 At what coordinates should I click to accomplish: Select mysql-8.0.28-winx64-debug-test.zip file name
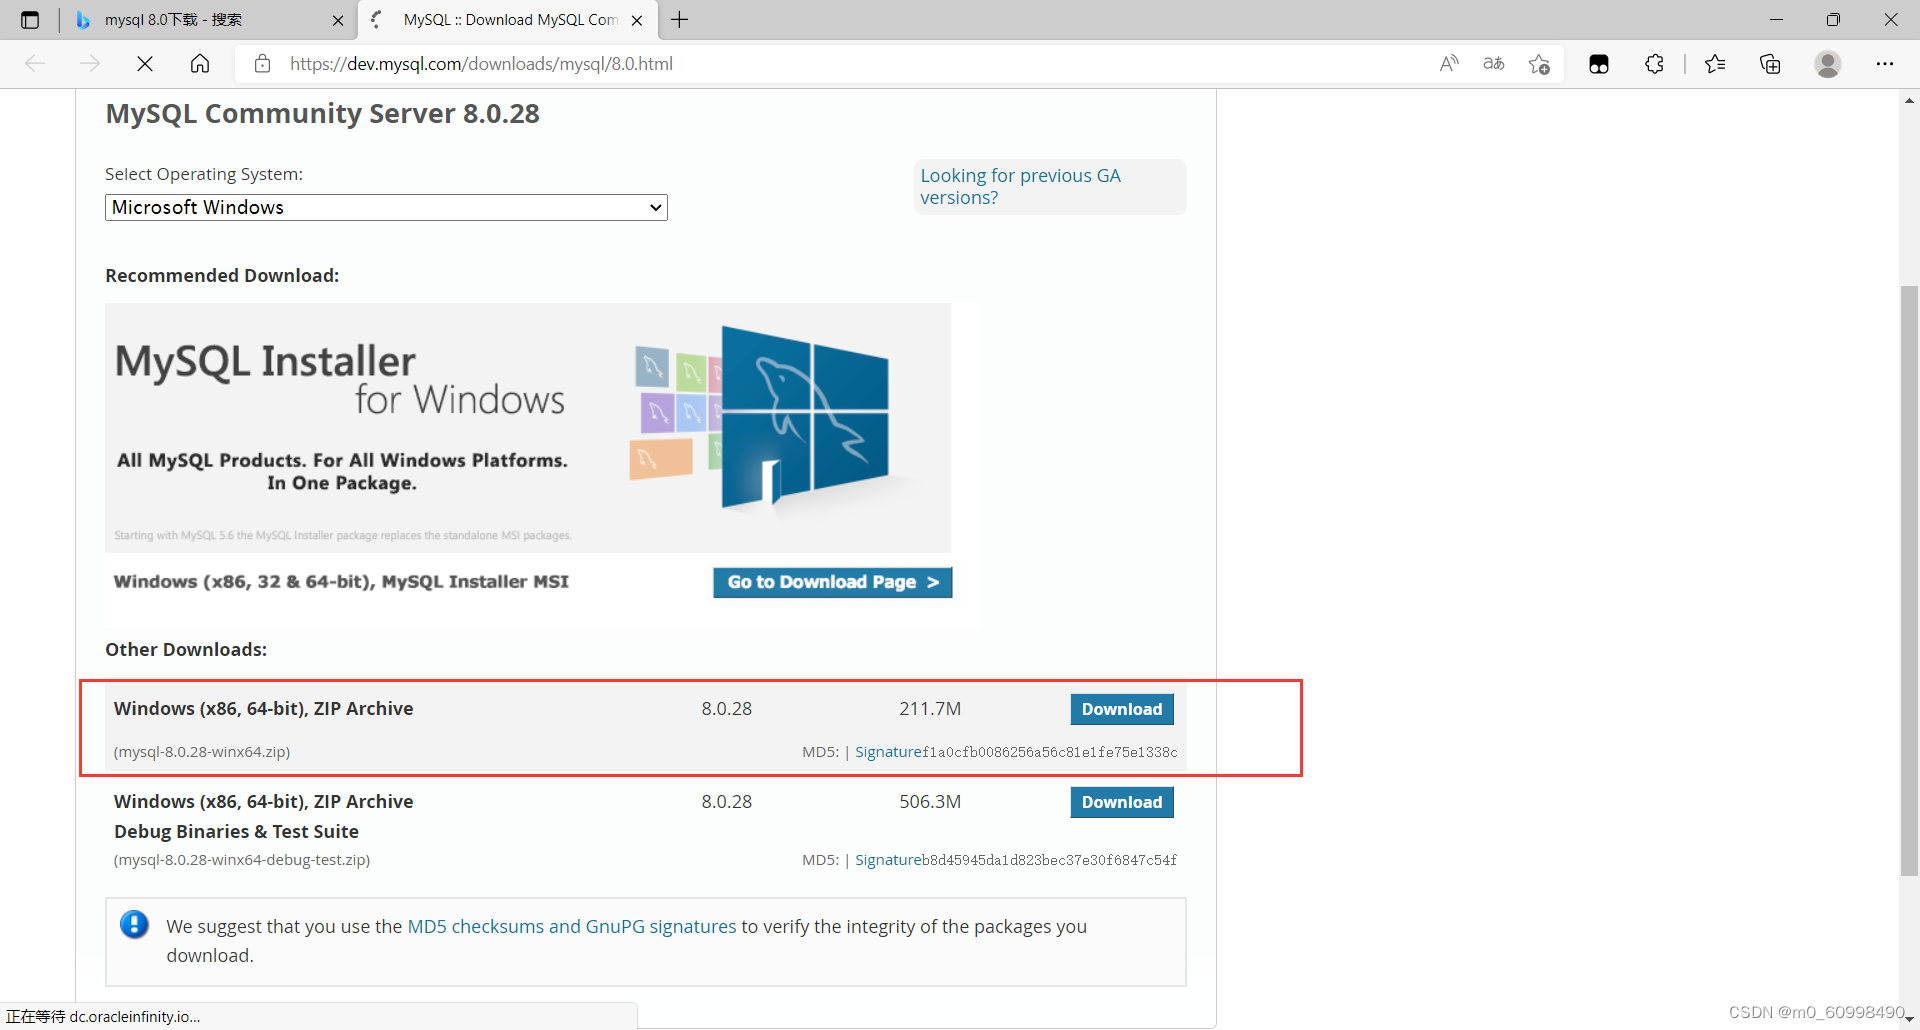242,860
